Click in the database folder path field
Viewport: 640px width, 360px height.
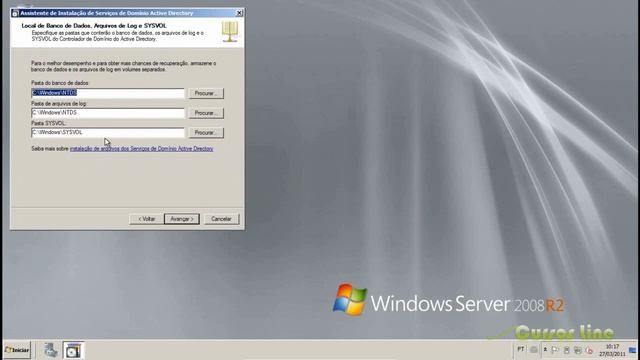(x=108, y=93)
